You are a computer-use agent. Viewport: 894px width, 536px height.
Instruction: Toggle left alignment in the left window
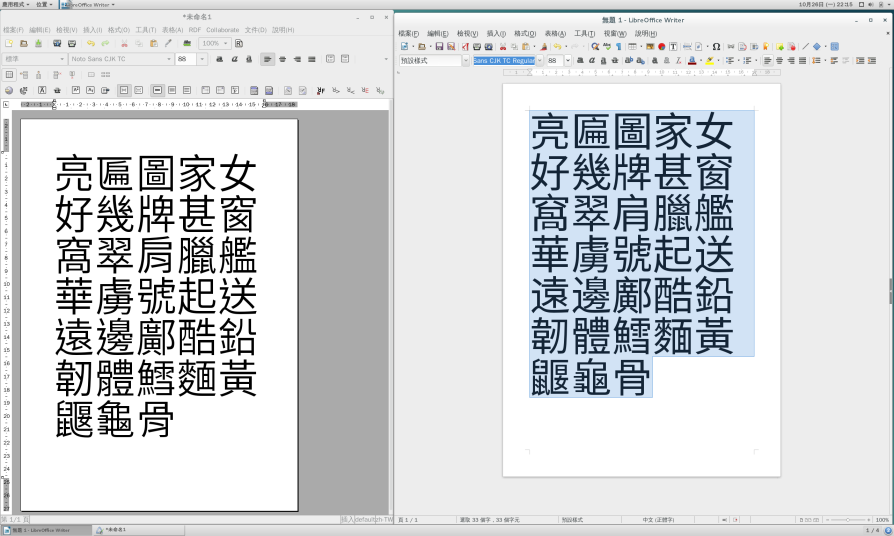coord(268,59)
